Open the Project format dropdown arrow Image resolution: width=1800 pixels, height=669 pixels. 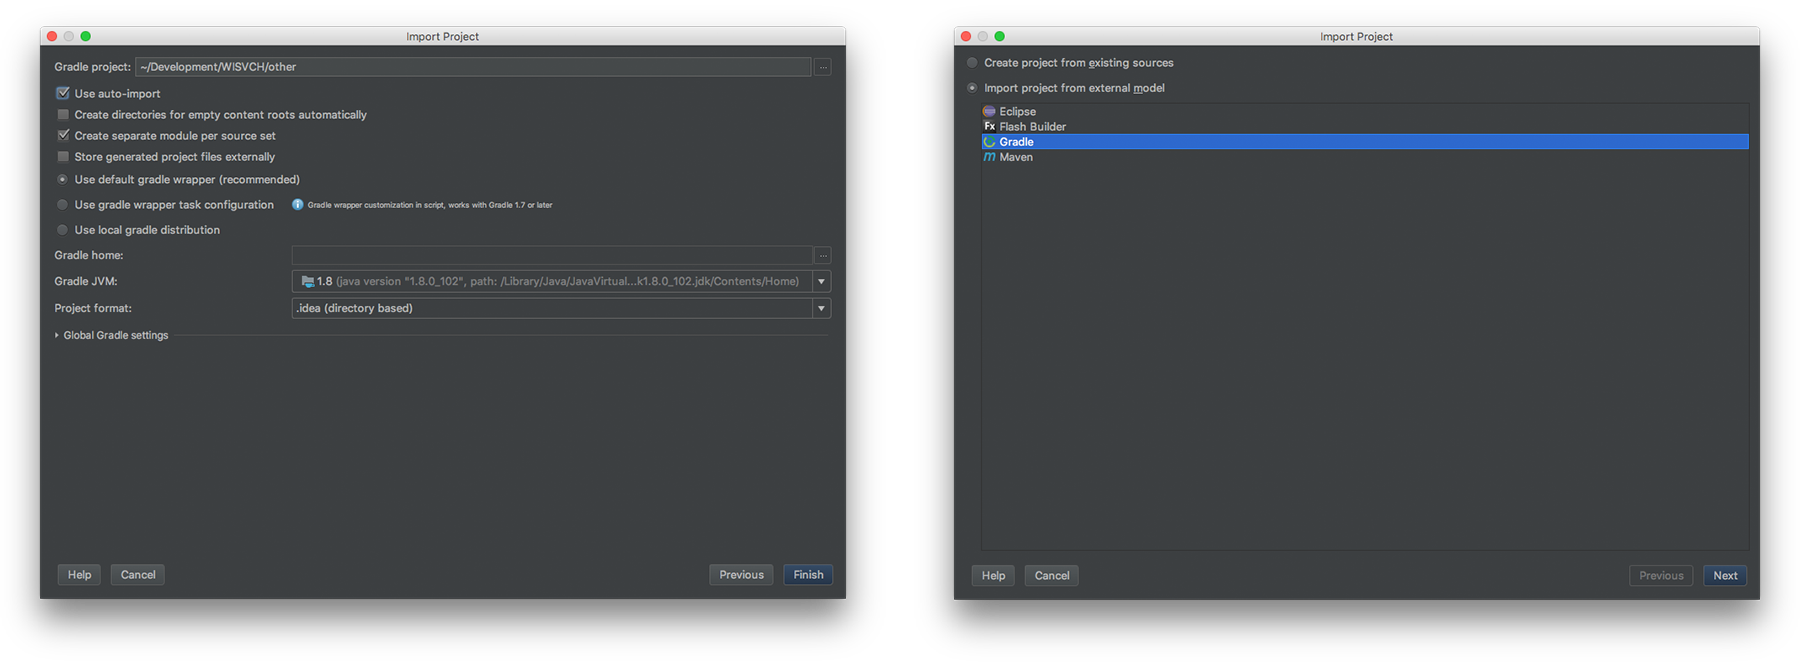point(821,308)
